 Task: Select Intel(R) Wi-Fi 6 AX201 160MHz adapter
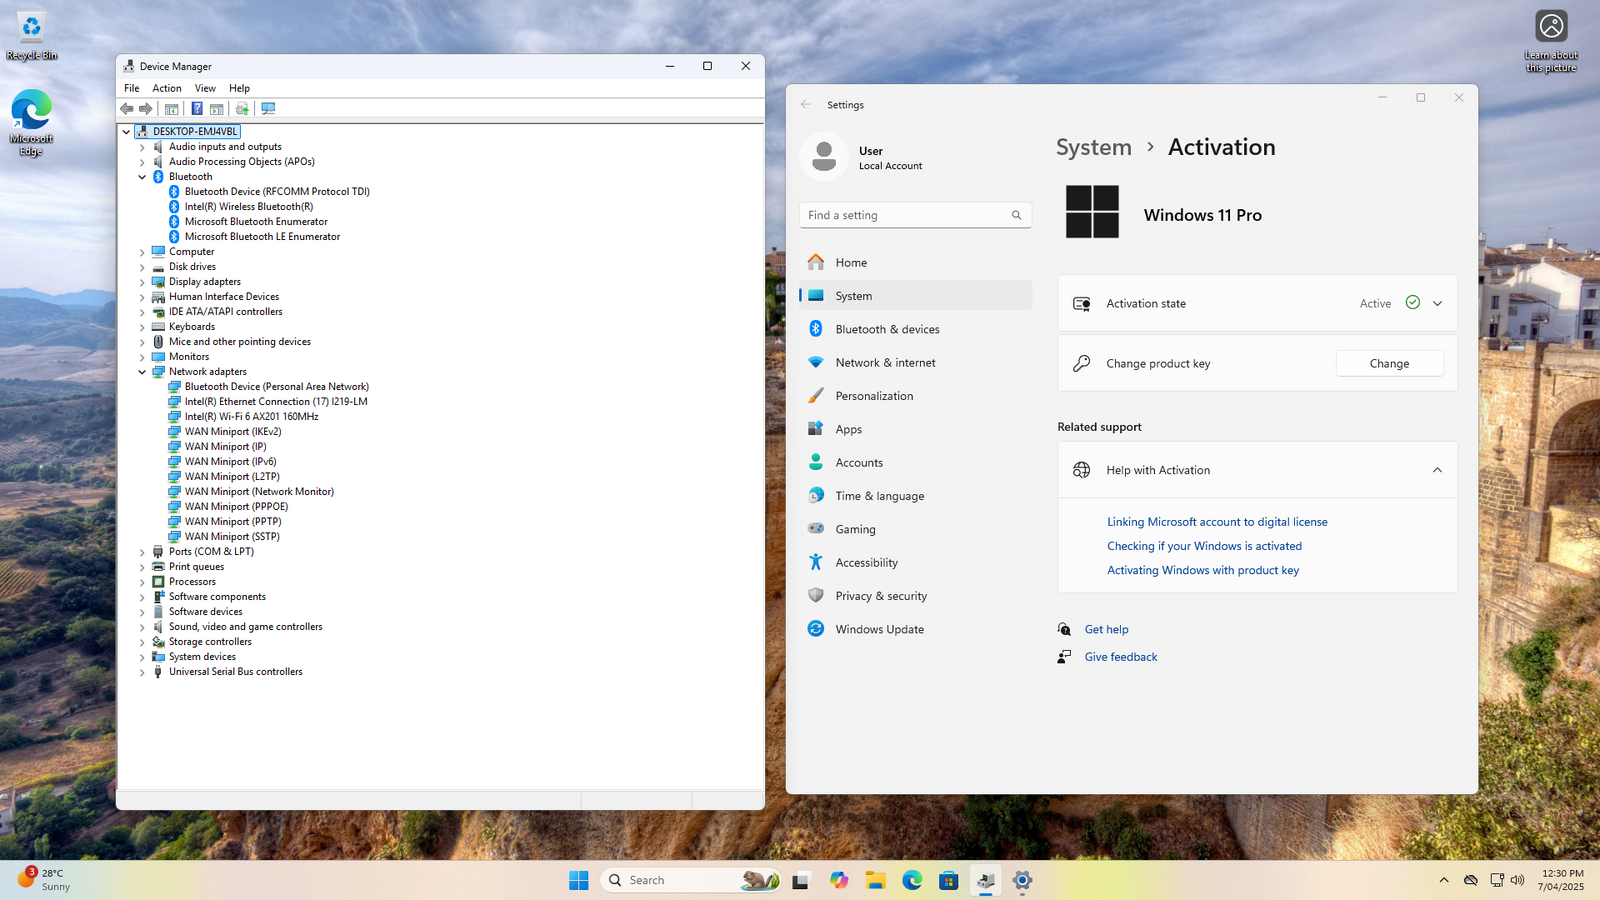(251, 417)
